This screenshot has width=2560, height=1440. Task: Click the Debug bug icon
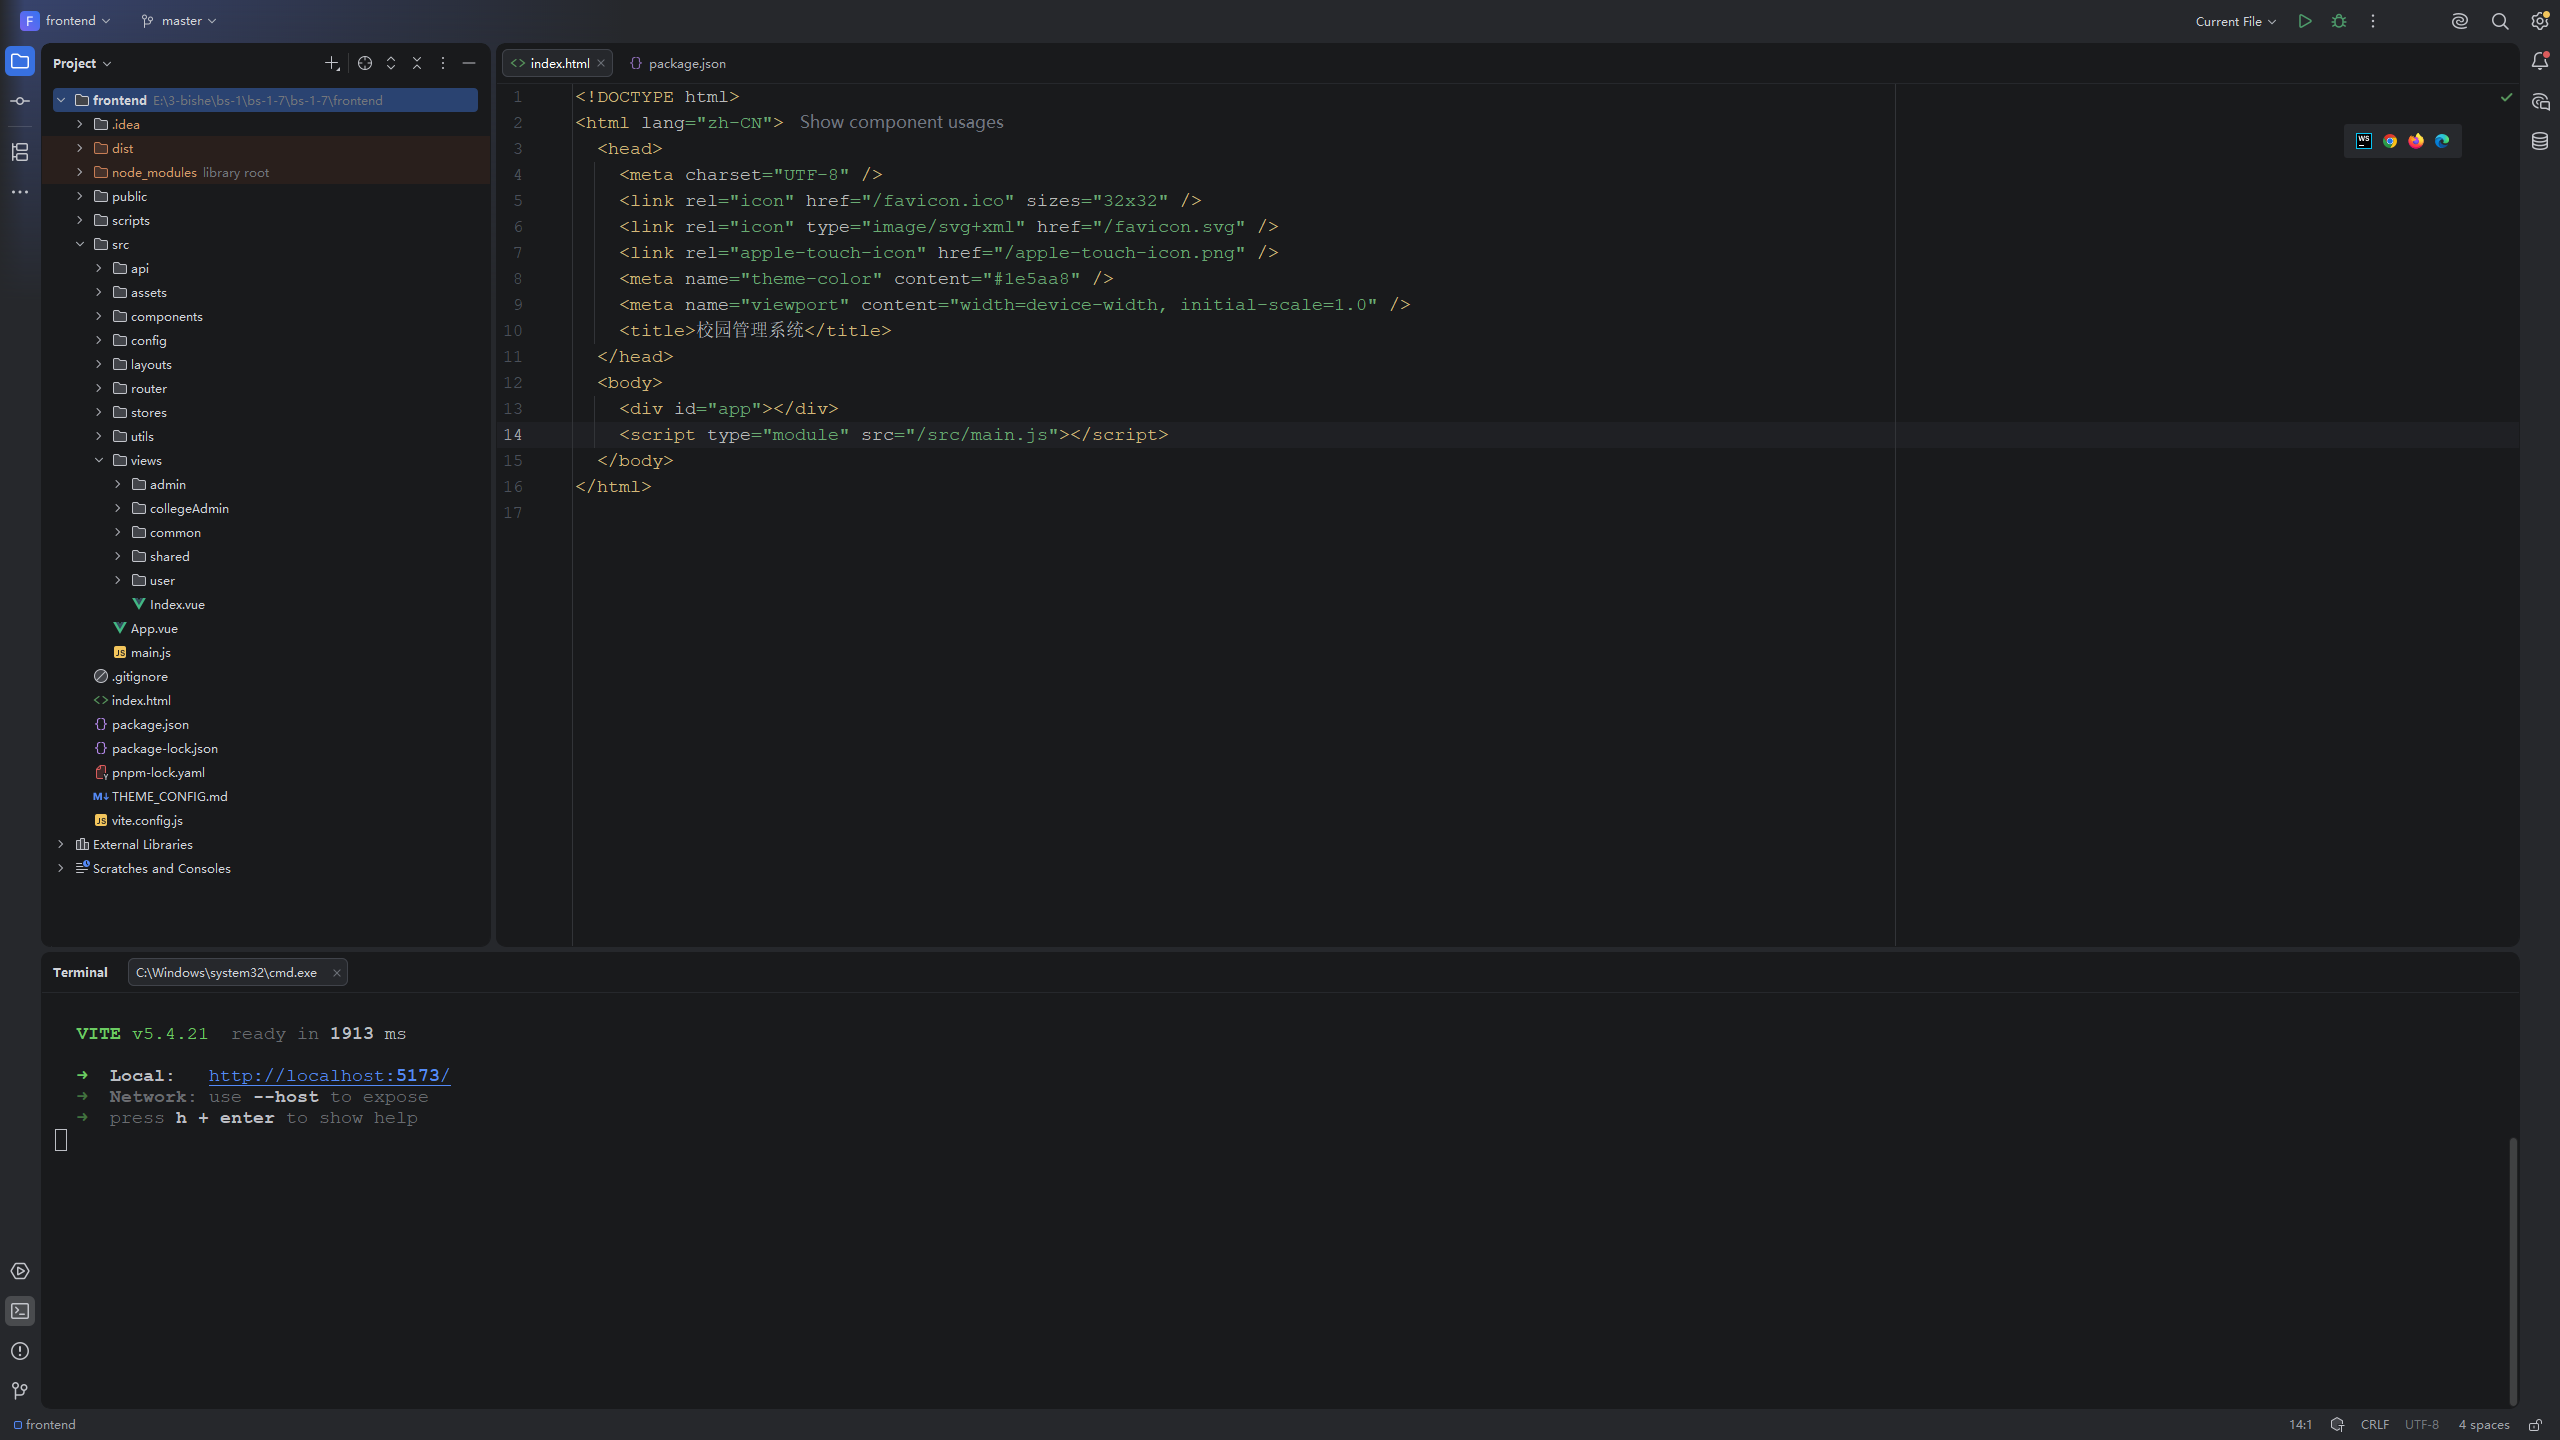tap(2339, 21)
